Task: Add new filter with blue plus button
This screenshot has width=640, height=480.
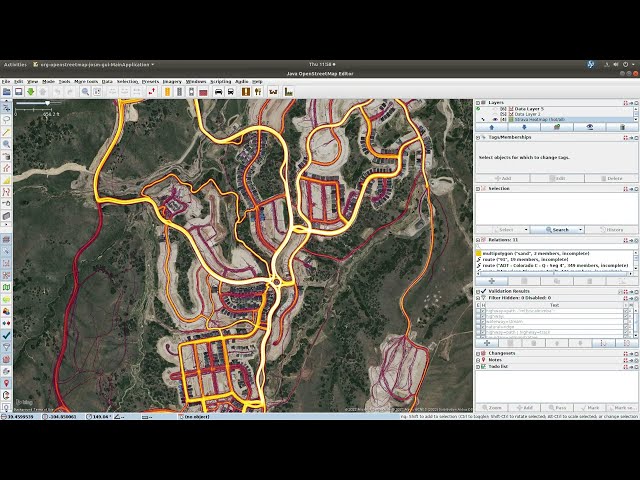Action: [487, 343]
